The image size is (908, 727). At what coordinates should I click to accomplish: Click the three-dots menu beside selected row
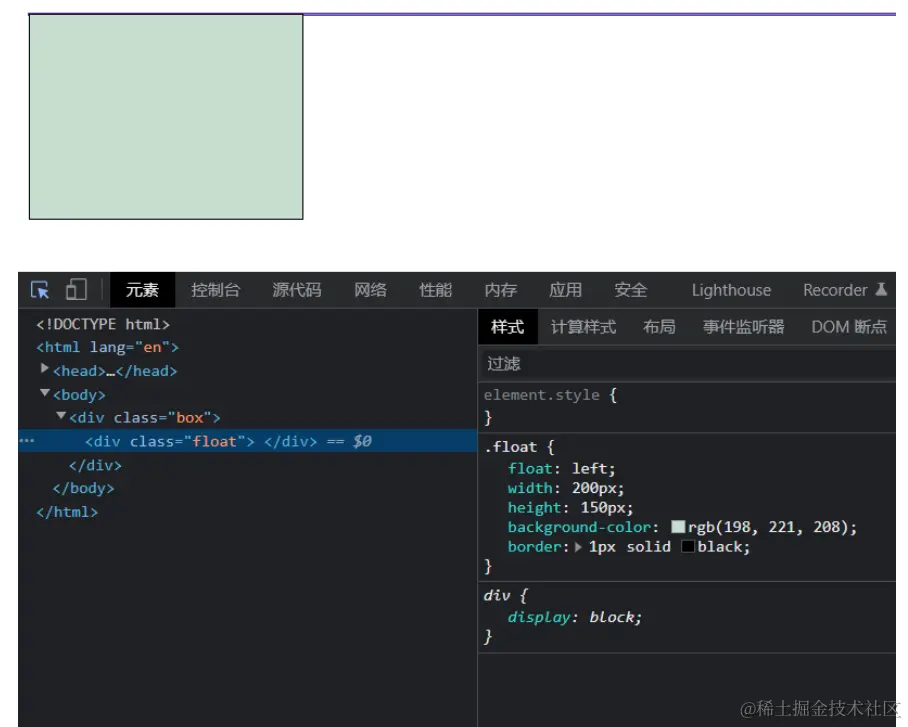27,441
